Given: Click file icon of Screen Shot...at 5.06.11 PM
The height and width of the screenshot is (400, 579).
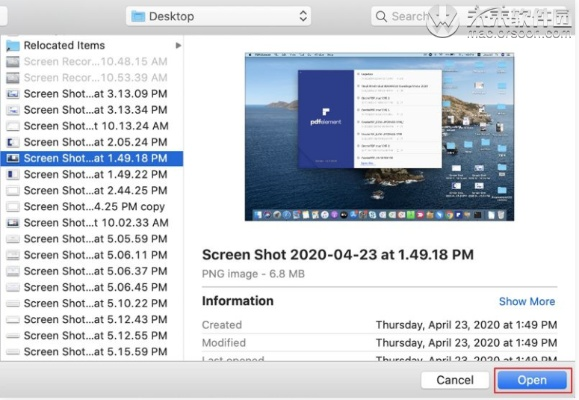Looking at the screenshot, I should tap(13, 255).
